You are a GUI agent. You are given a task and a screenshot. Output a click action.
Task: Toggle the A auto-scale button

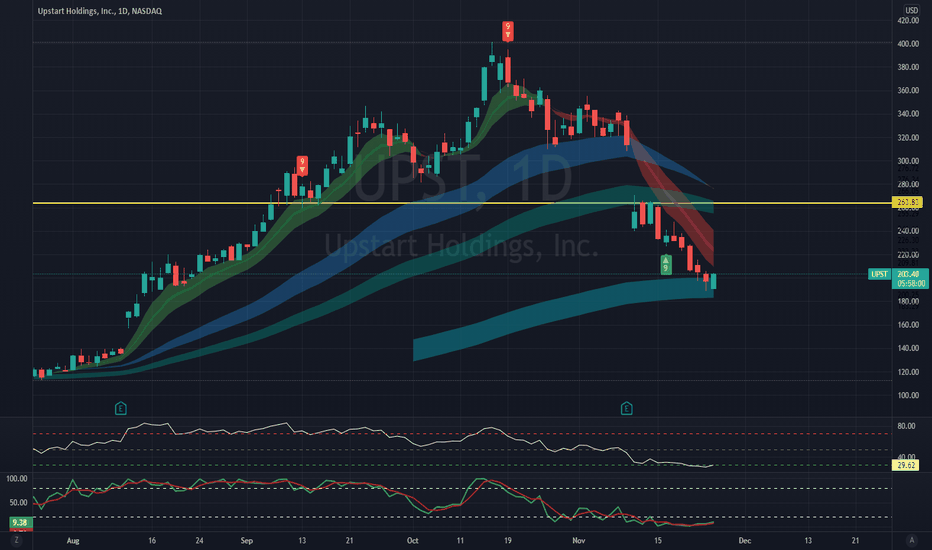pyautogui.click(x=912, y=540)
